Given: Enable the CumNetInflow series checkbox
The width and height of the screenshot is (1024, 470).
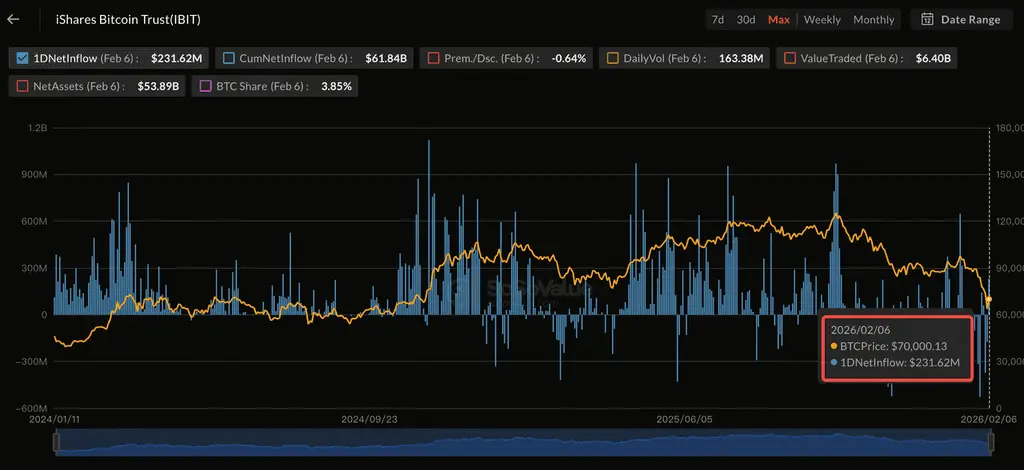Looking at the screenshot, I should coord(228,58).
